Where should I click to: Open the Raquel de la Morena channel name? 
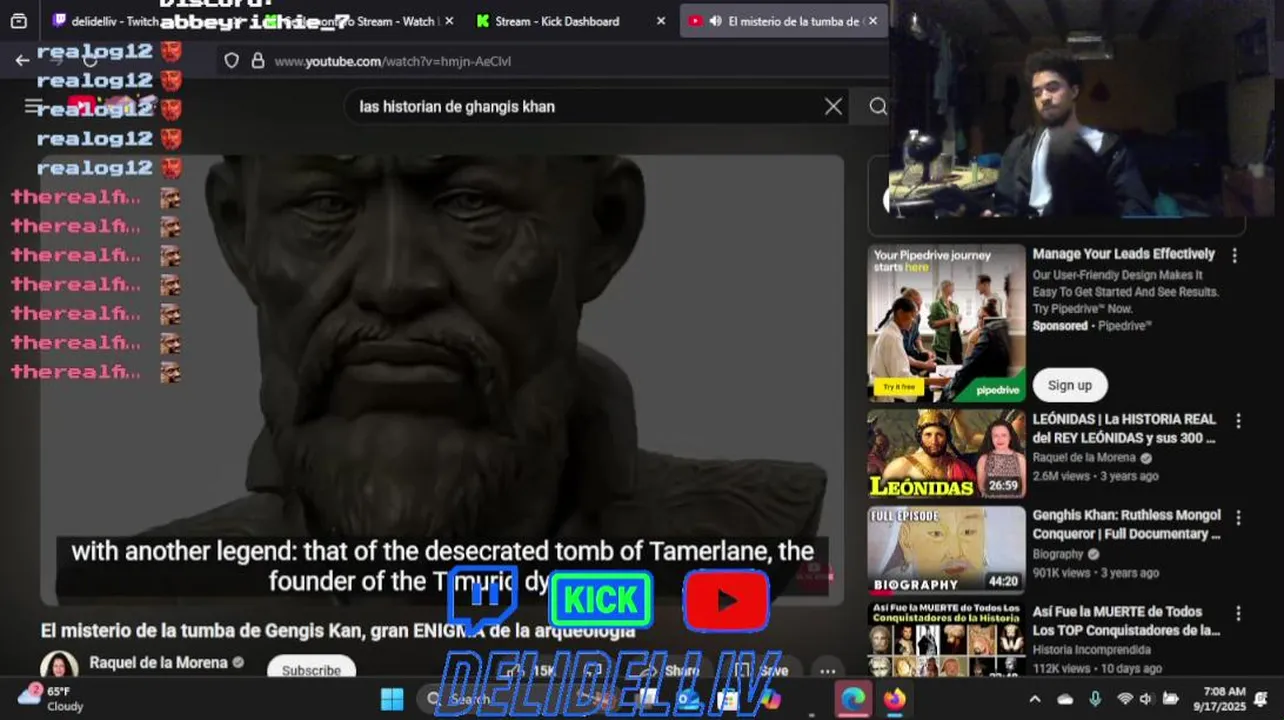click(x=159, y=662)
